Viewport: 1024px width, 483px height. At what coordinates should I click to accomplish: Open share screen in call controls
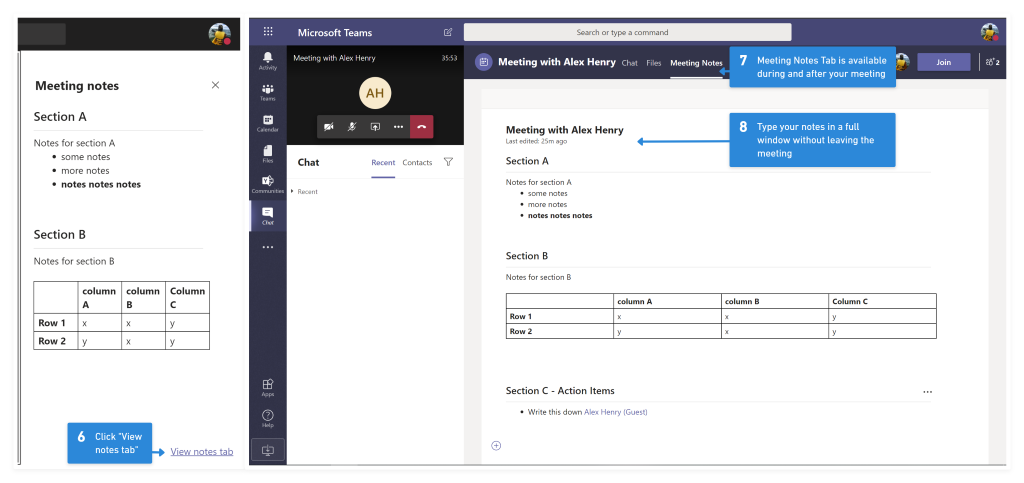pyautogui.click(x=376, y=127)
